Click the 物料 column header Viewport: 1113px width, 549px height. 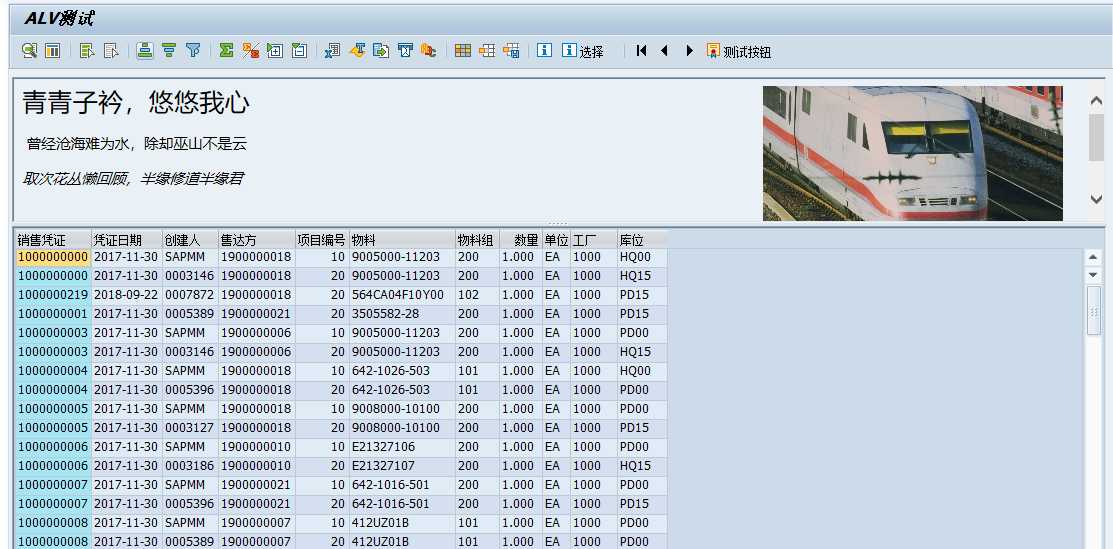[x=402, y=240]
